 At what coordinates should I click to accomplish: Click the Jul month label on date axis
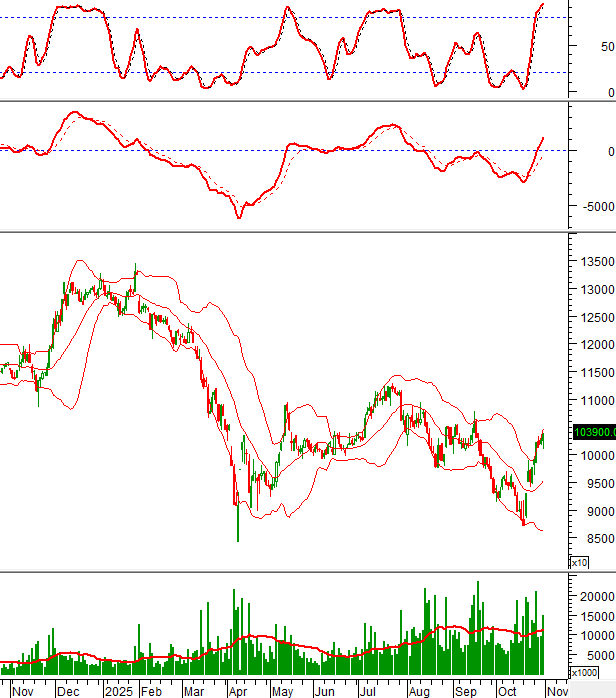(x=369, y=690)
